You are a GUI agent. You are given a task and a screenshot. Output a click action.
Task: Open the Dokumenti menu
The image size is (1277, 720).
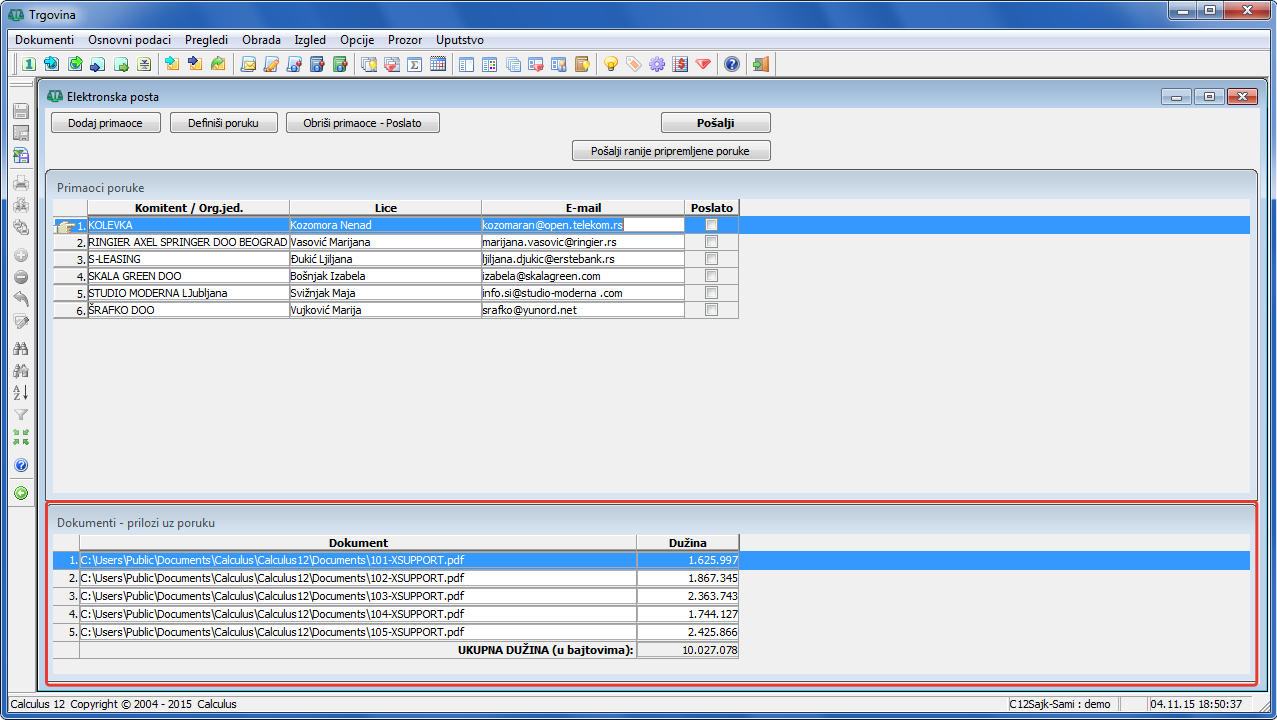point(44,40)
